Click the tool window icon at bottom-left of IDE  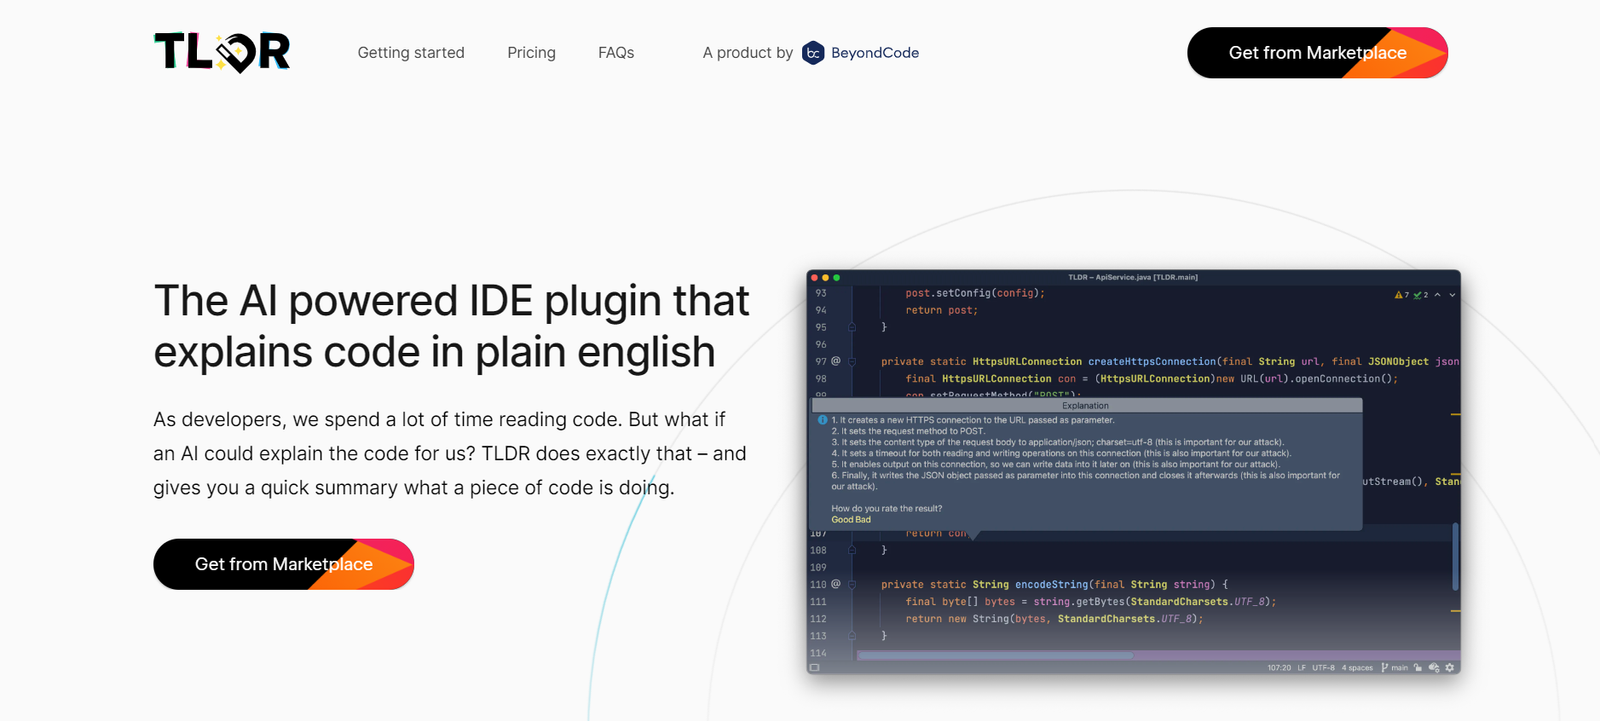815,668
